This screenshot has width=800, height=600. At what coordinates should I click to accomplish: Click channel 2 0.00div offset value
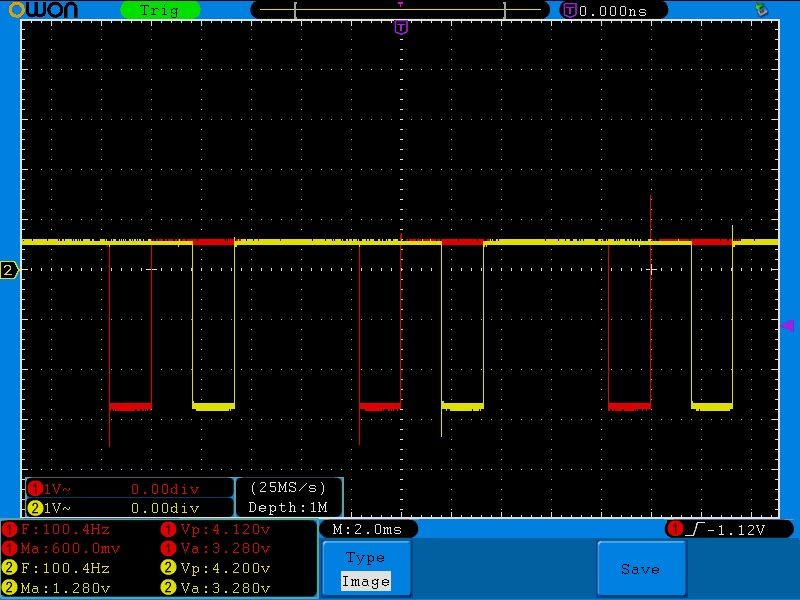click(165, 508)
